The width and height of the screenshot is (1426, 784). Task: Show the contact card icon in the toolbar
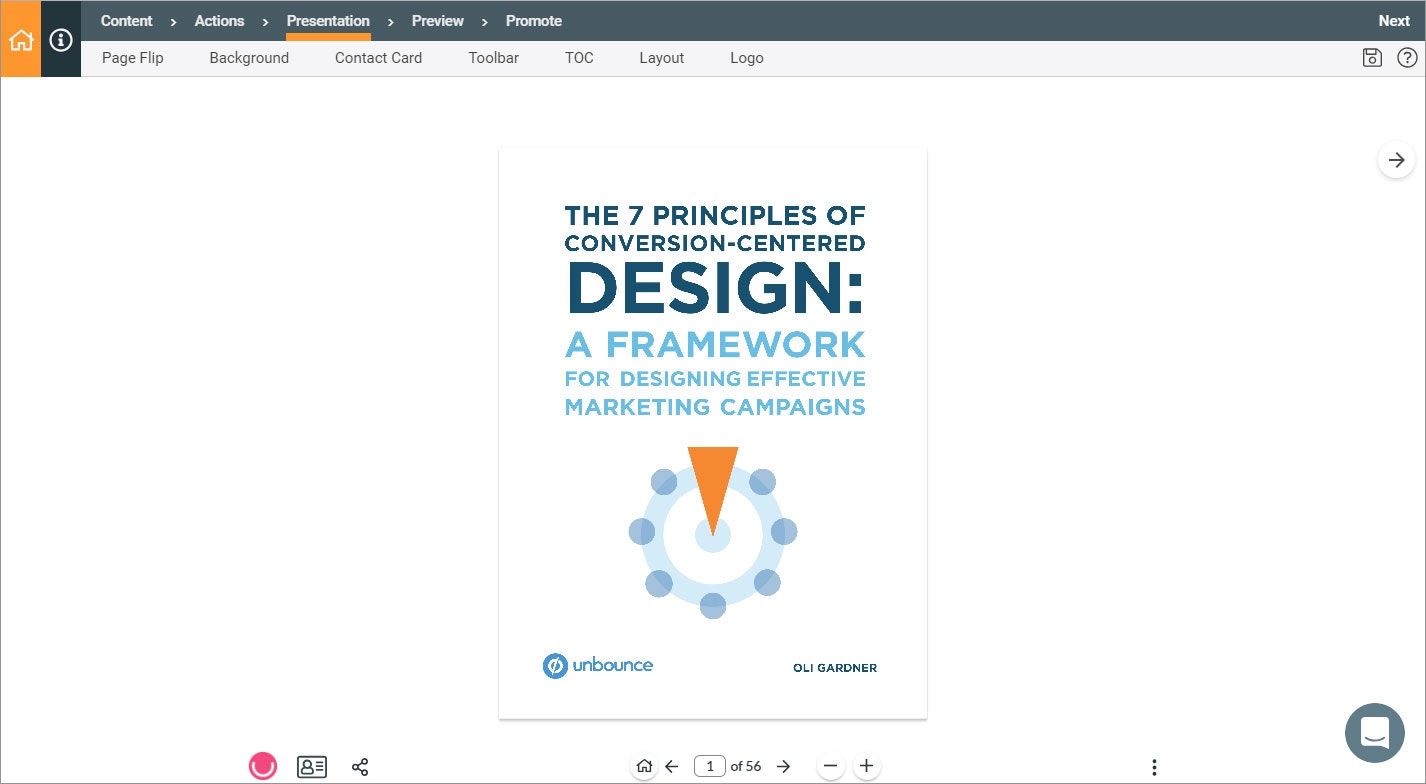(x=312, y=766)
